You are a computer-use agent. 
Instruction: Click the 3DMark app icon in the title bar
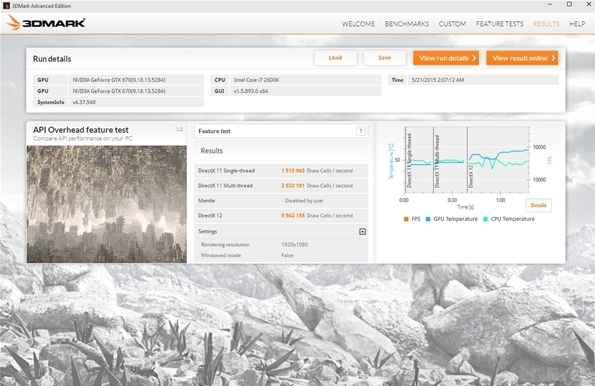click(6, 6)
